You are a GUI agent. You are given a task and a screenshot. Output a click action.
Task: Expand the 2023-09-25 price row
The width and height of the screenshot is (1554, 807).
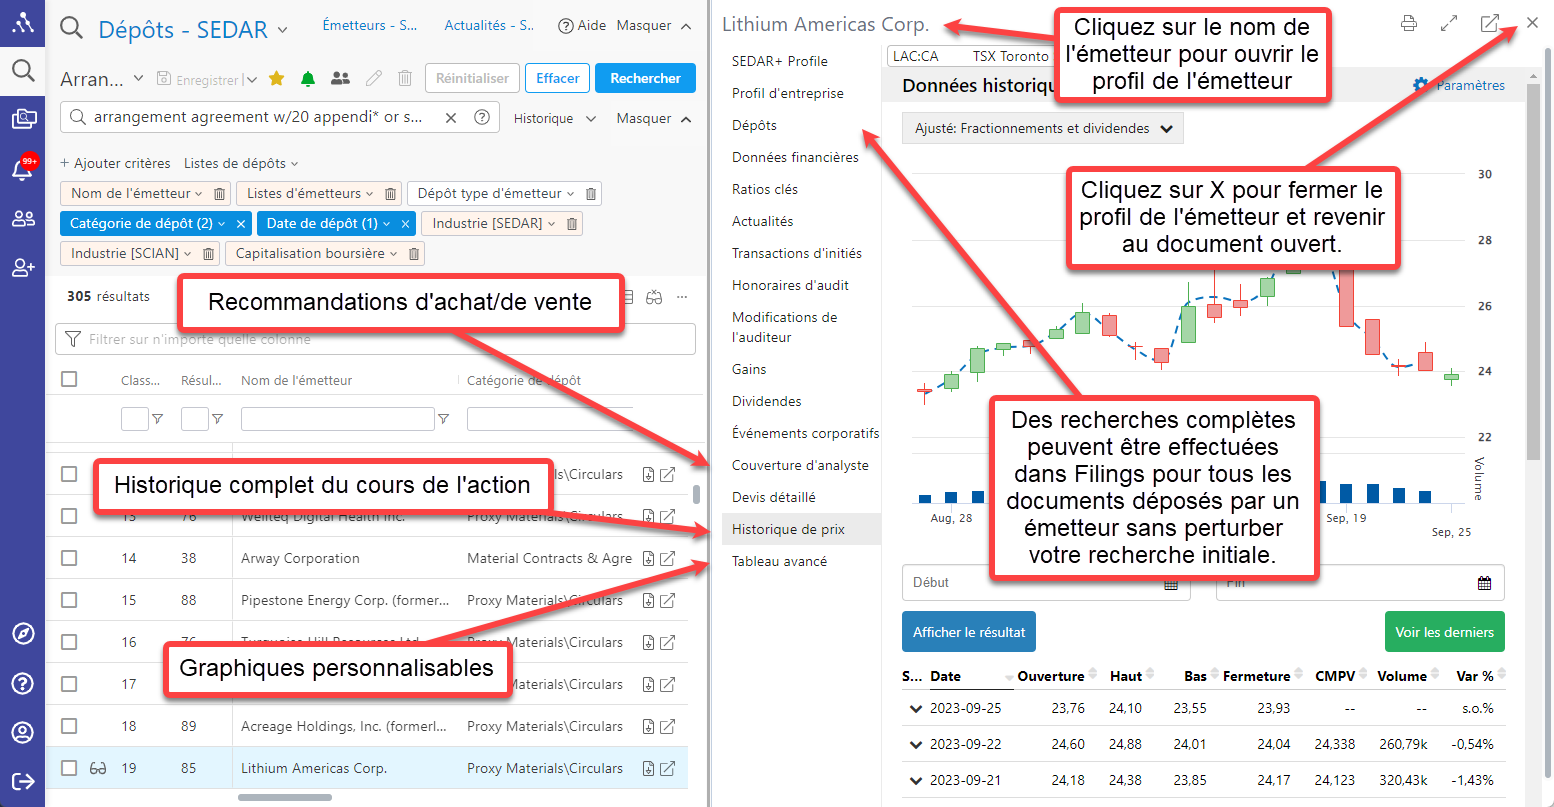915,709
